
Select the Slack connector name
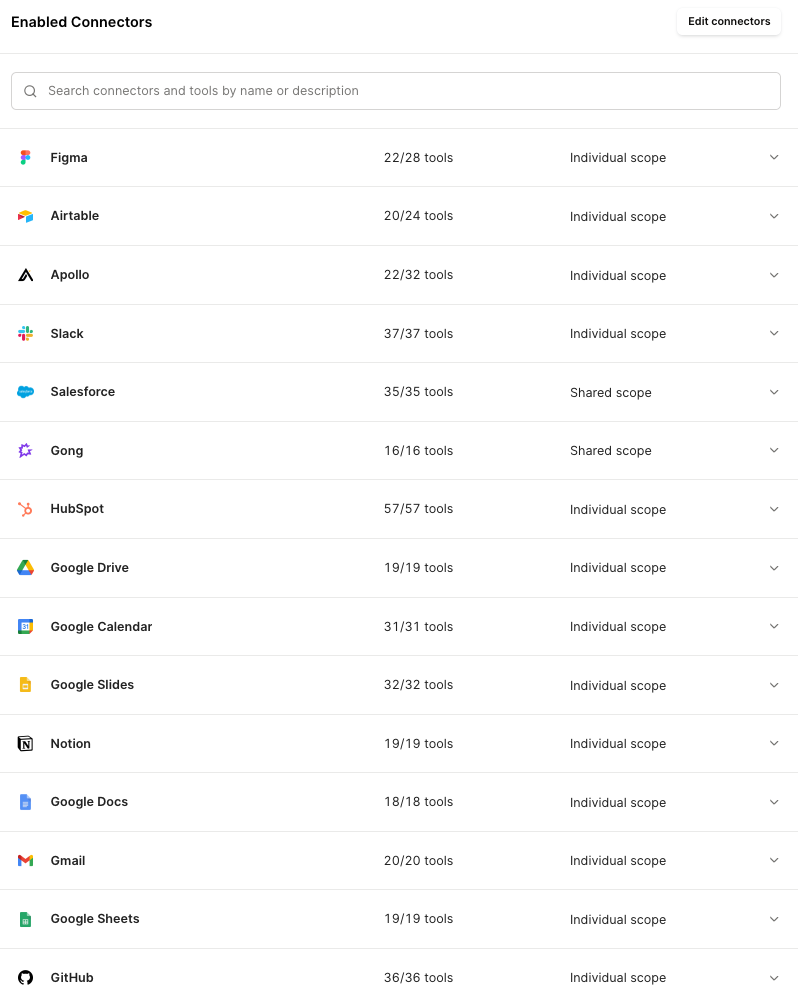[67, 334]
